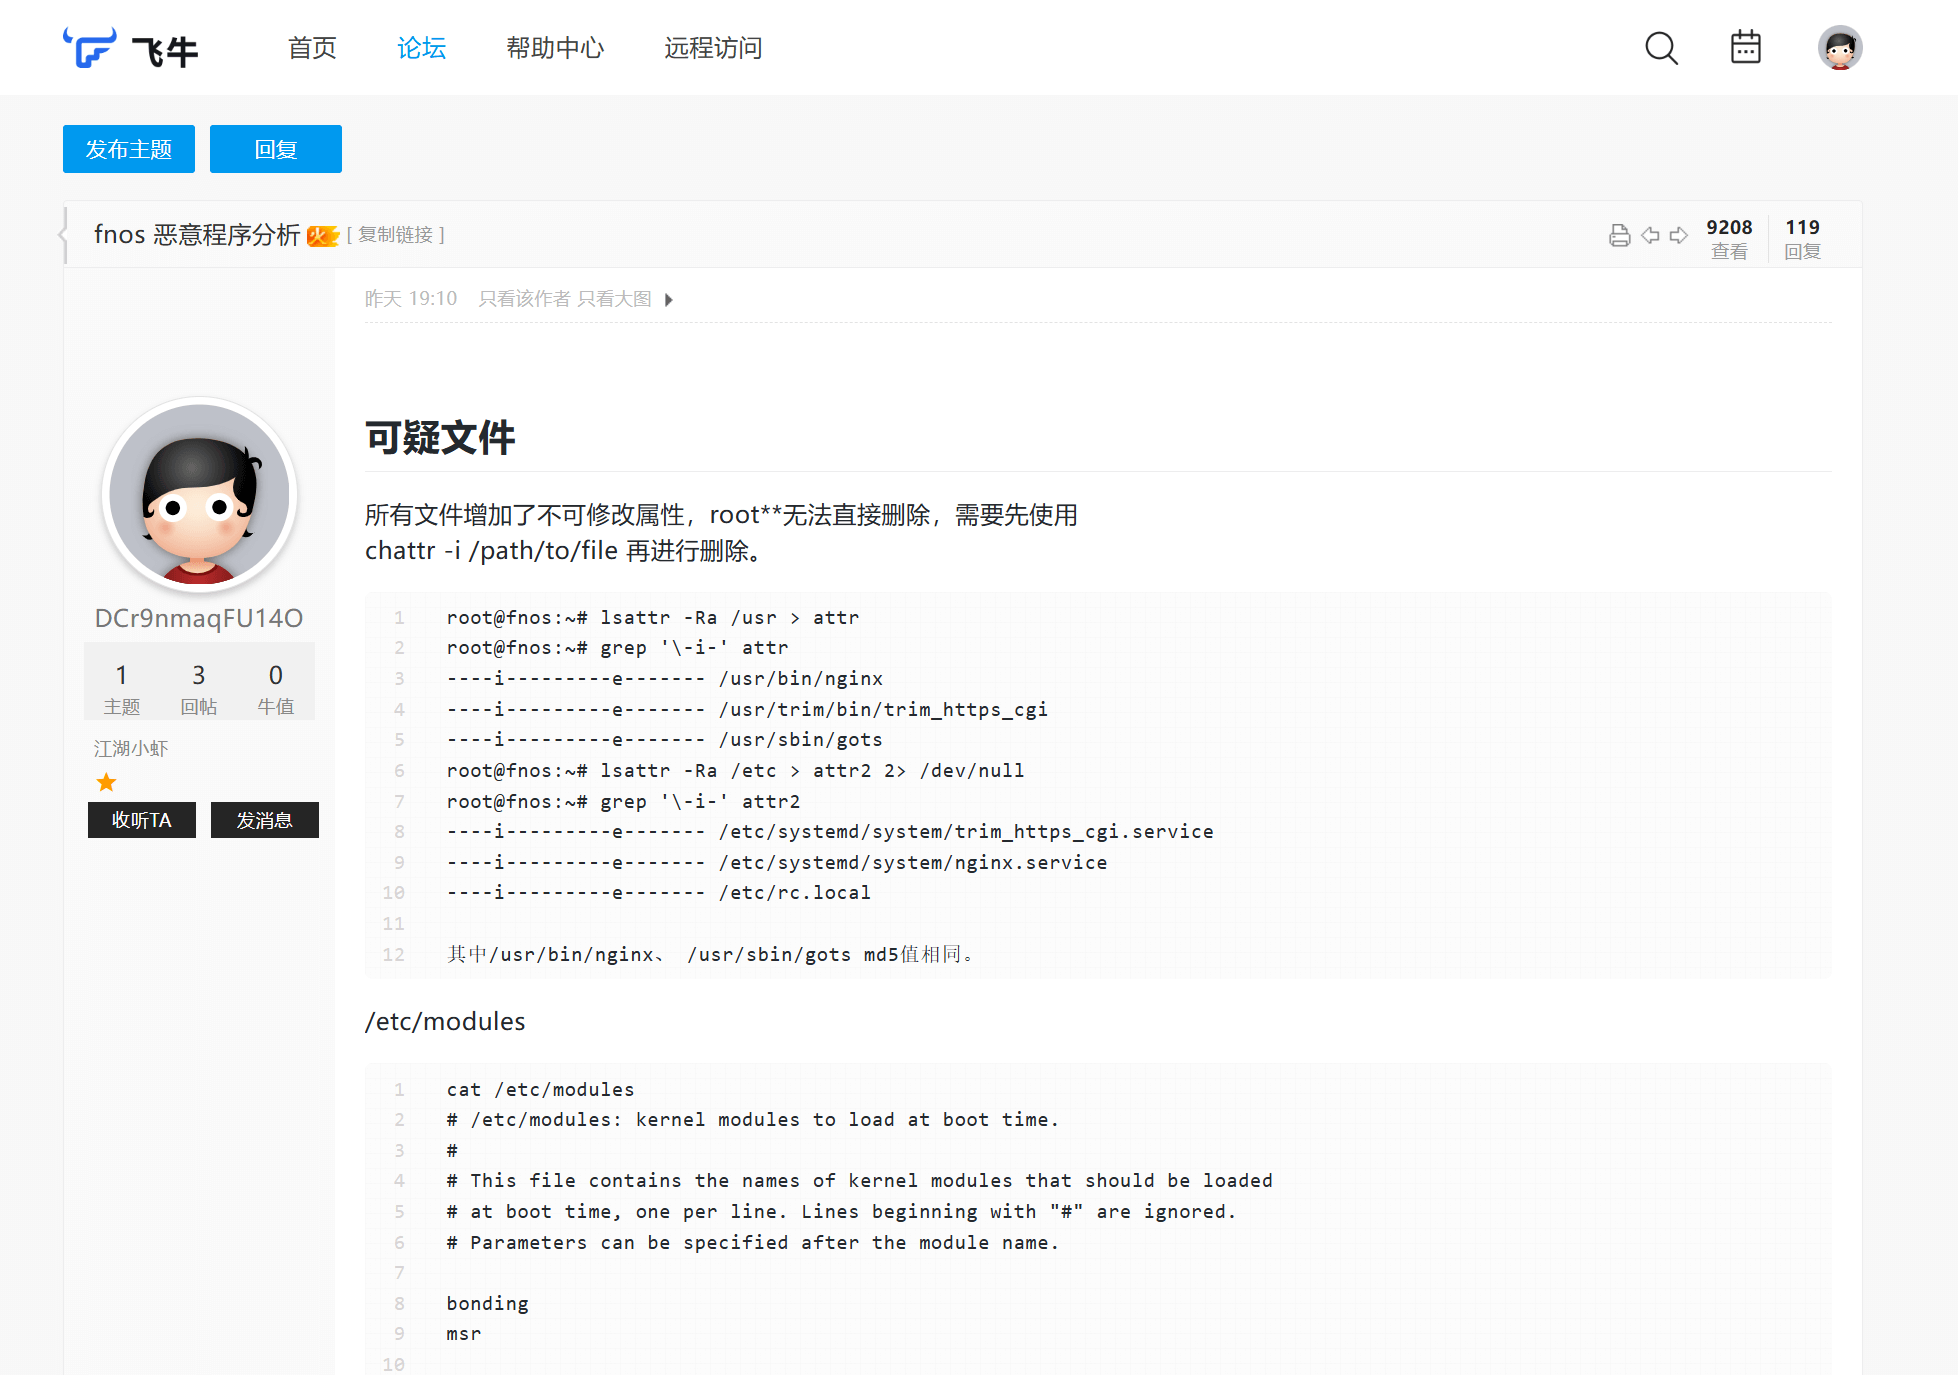
Task: Go to next thread arrow icon
Action: pyautogui.click(x=1679, y=236)
